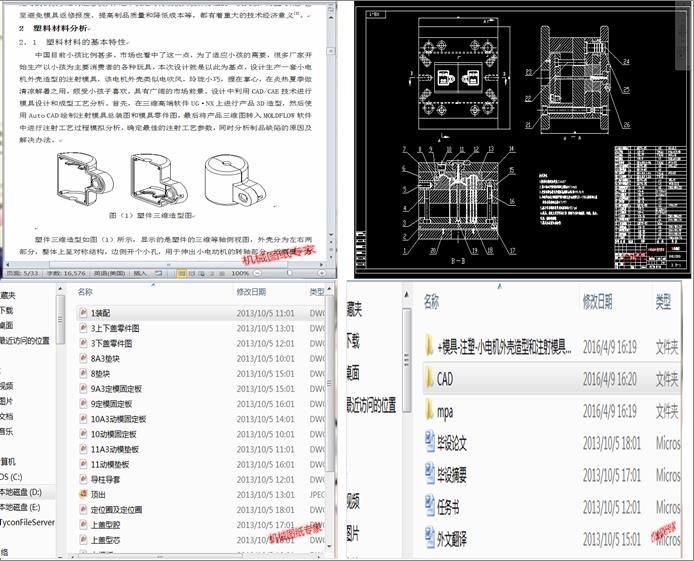
Task: Click the date 2016/4/9 16:20 of CAD folder
Action: pyautogui.click(x=609, y=379)
